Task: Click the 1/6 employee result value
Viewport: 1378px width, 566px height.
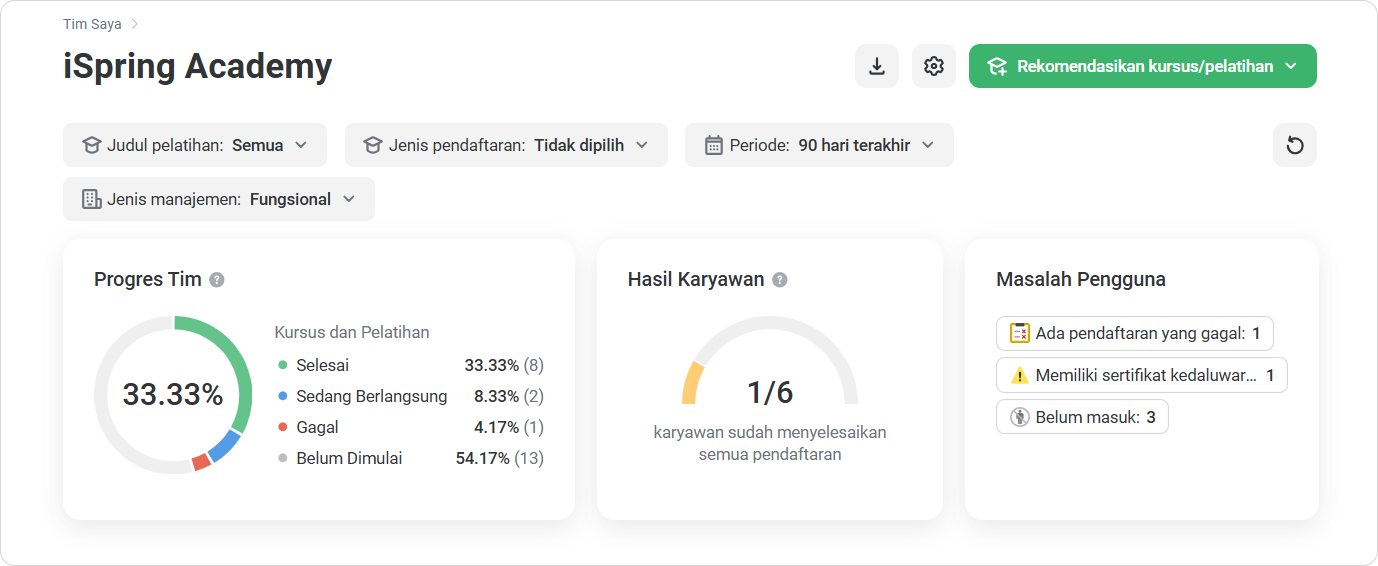Action: 770,392
